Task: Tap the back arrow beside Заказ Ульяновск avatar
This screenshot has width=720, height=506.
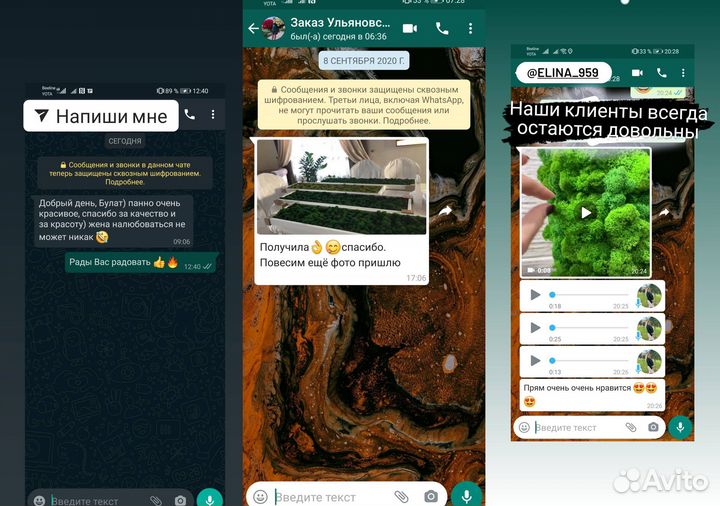Action: [x=252, y=29]
